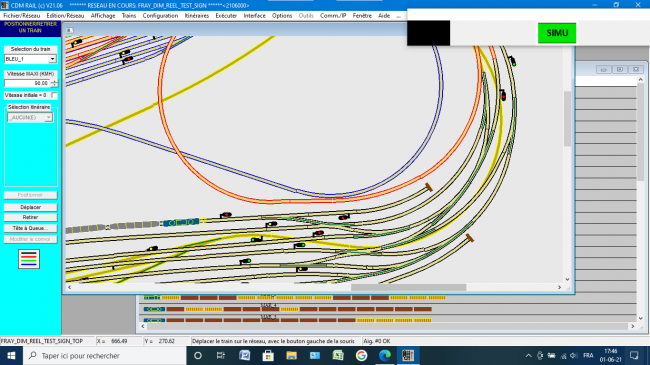Open File Explorer from the taskbar

[291, 355]
